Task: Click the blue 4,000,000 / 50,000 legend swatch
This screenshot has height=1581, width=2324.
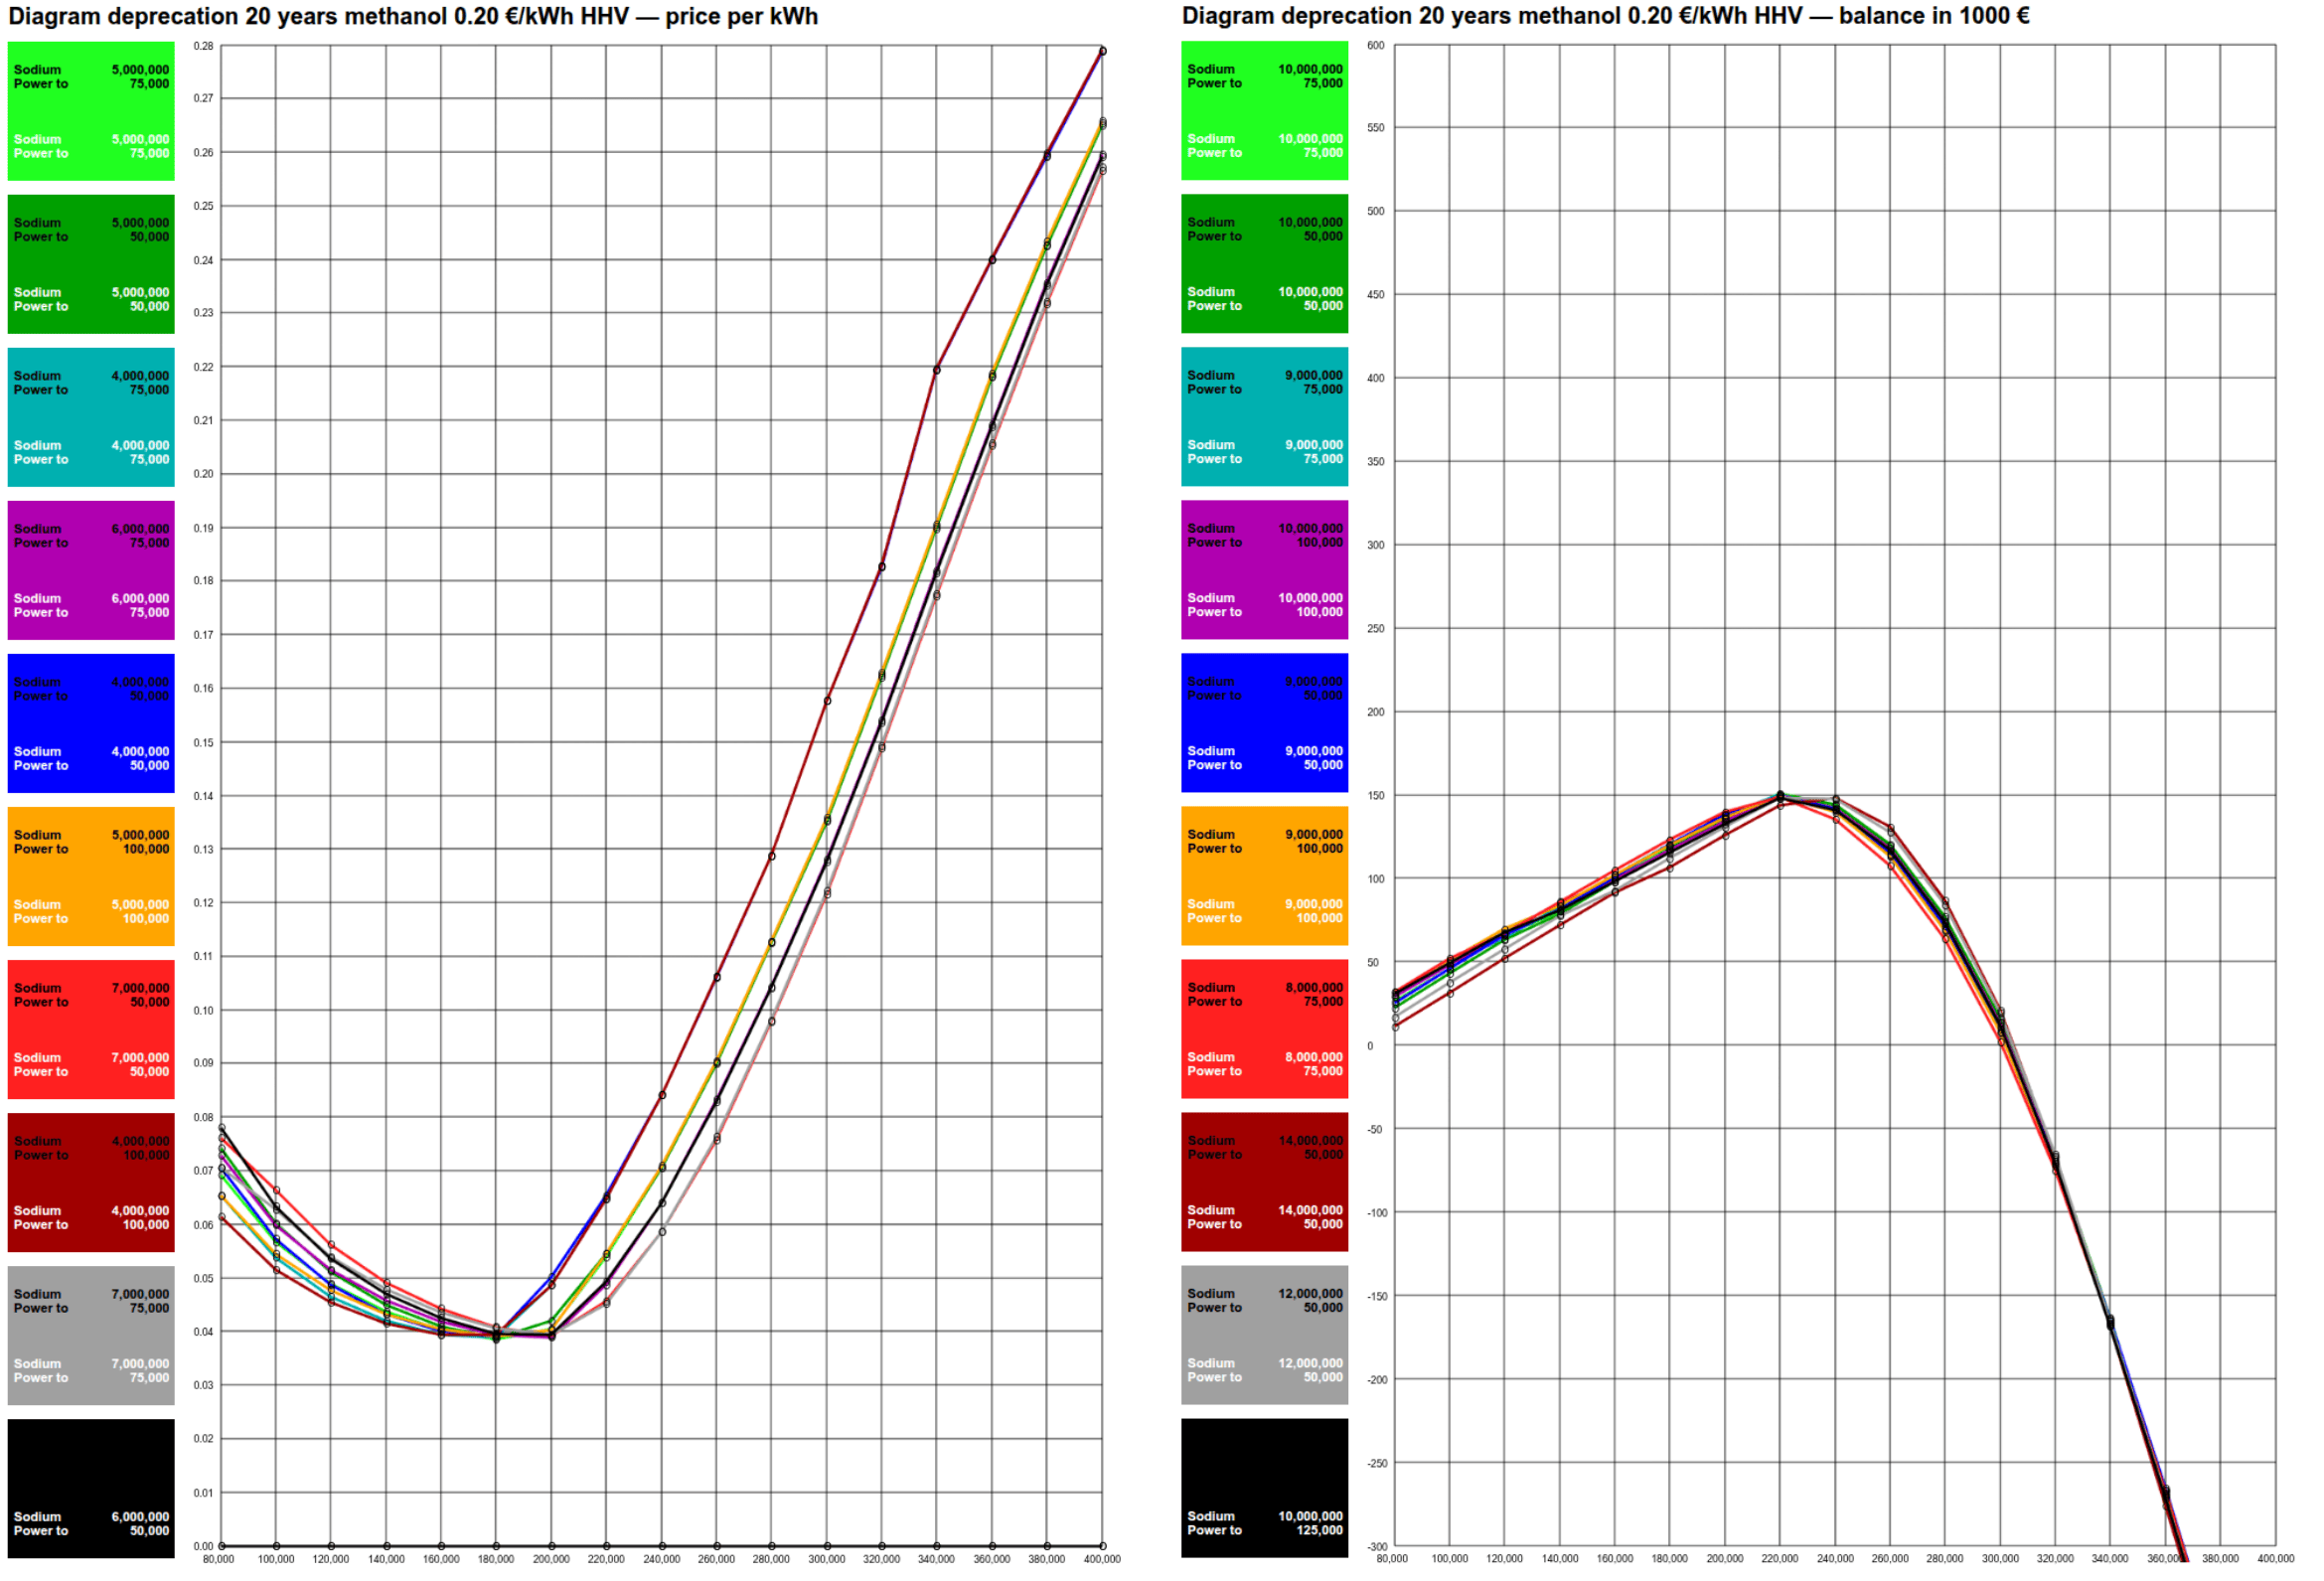Action: click(x=91, y=723)
